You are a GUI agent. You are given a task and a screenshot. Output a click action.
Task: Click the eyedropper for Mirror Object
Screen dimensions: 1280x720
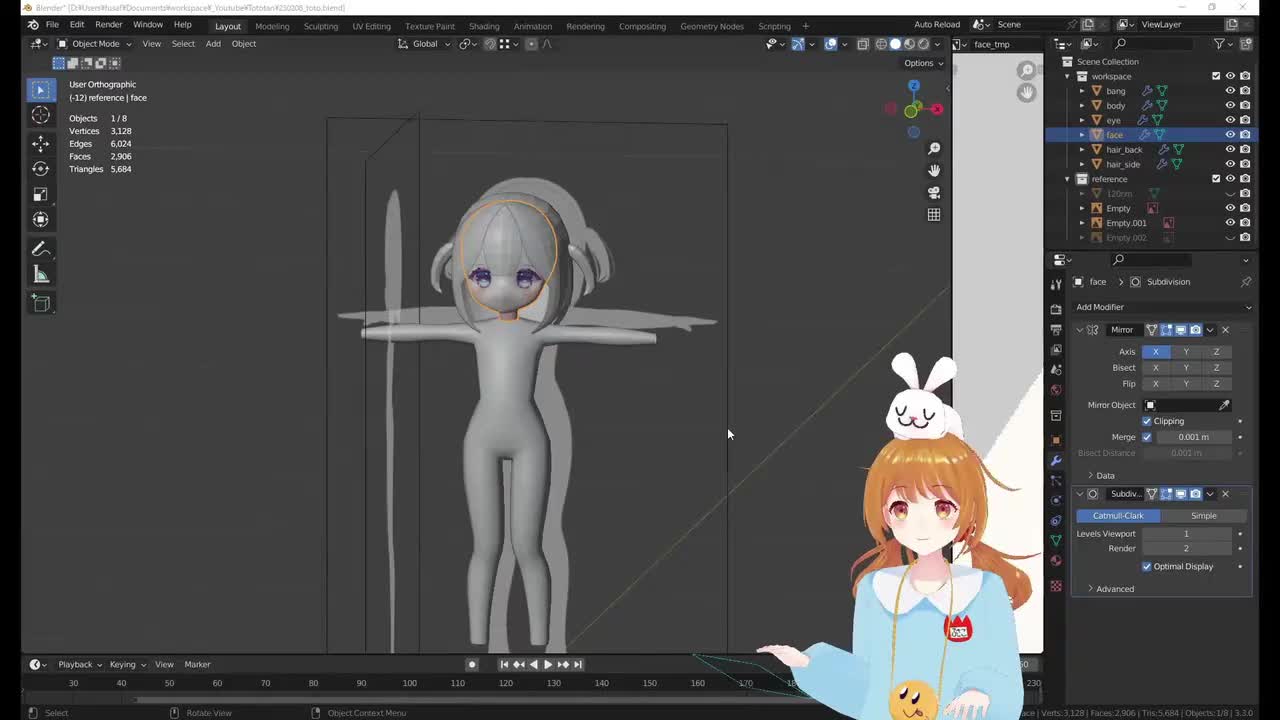[x=1224, y=405]
